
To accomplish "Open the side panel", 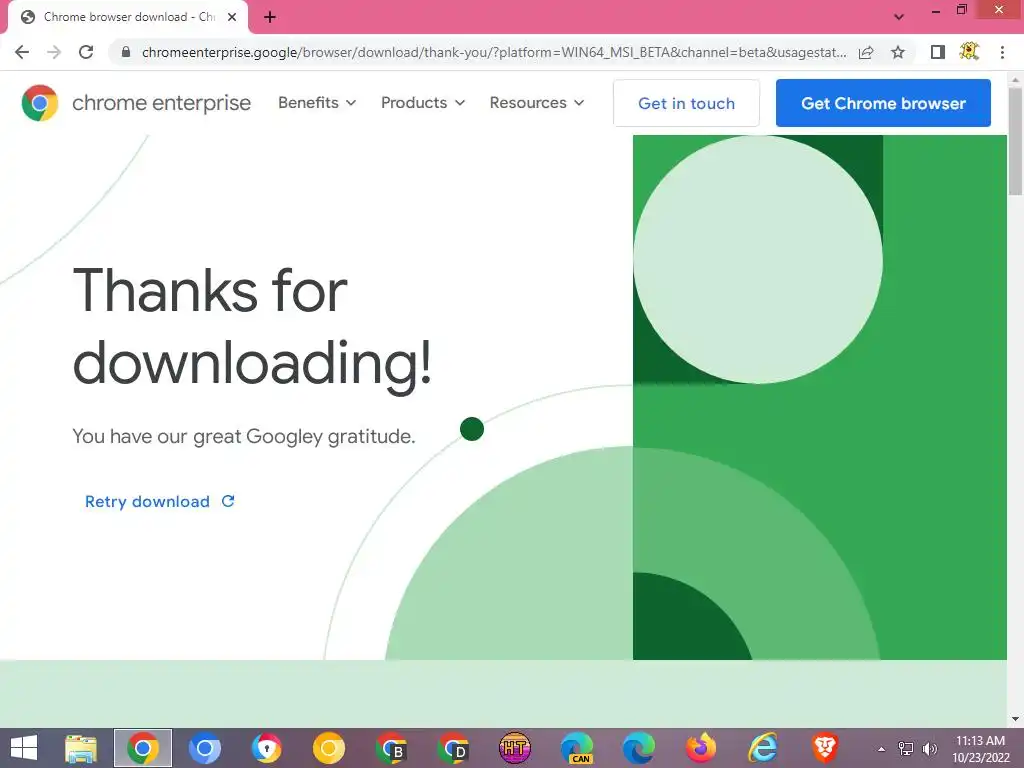I will click(938, 52).
